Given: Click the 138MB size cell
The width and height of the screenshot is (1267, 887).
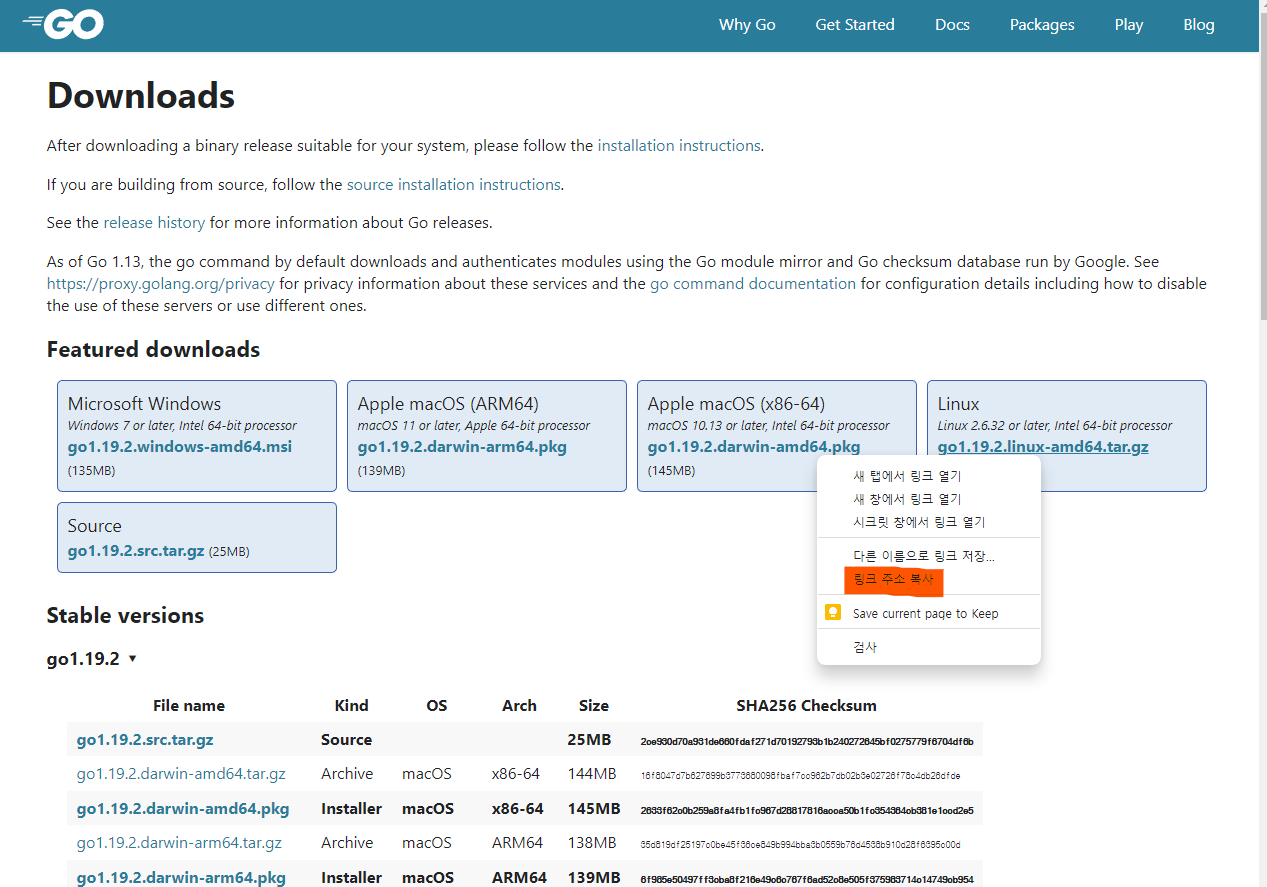Looking at the screenshot, I should pos(592,843).
